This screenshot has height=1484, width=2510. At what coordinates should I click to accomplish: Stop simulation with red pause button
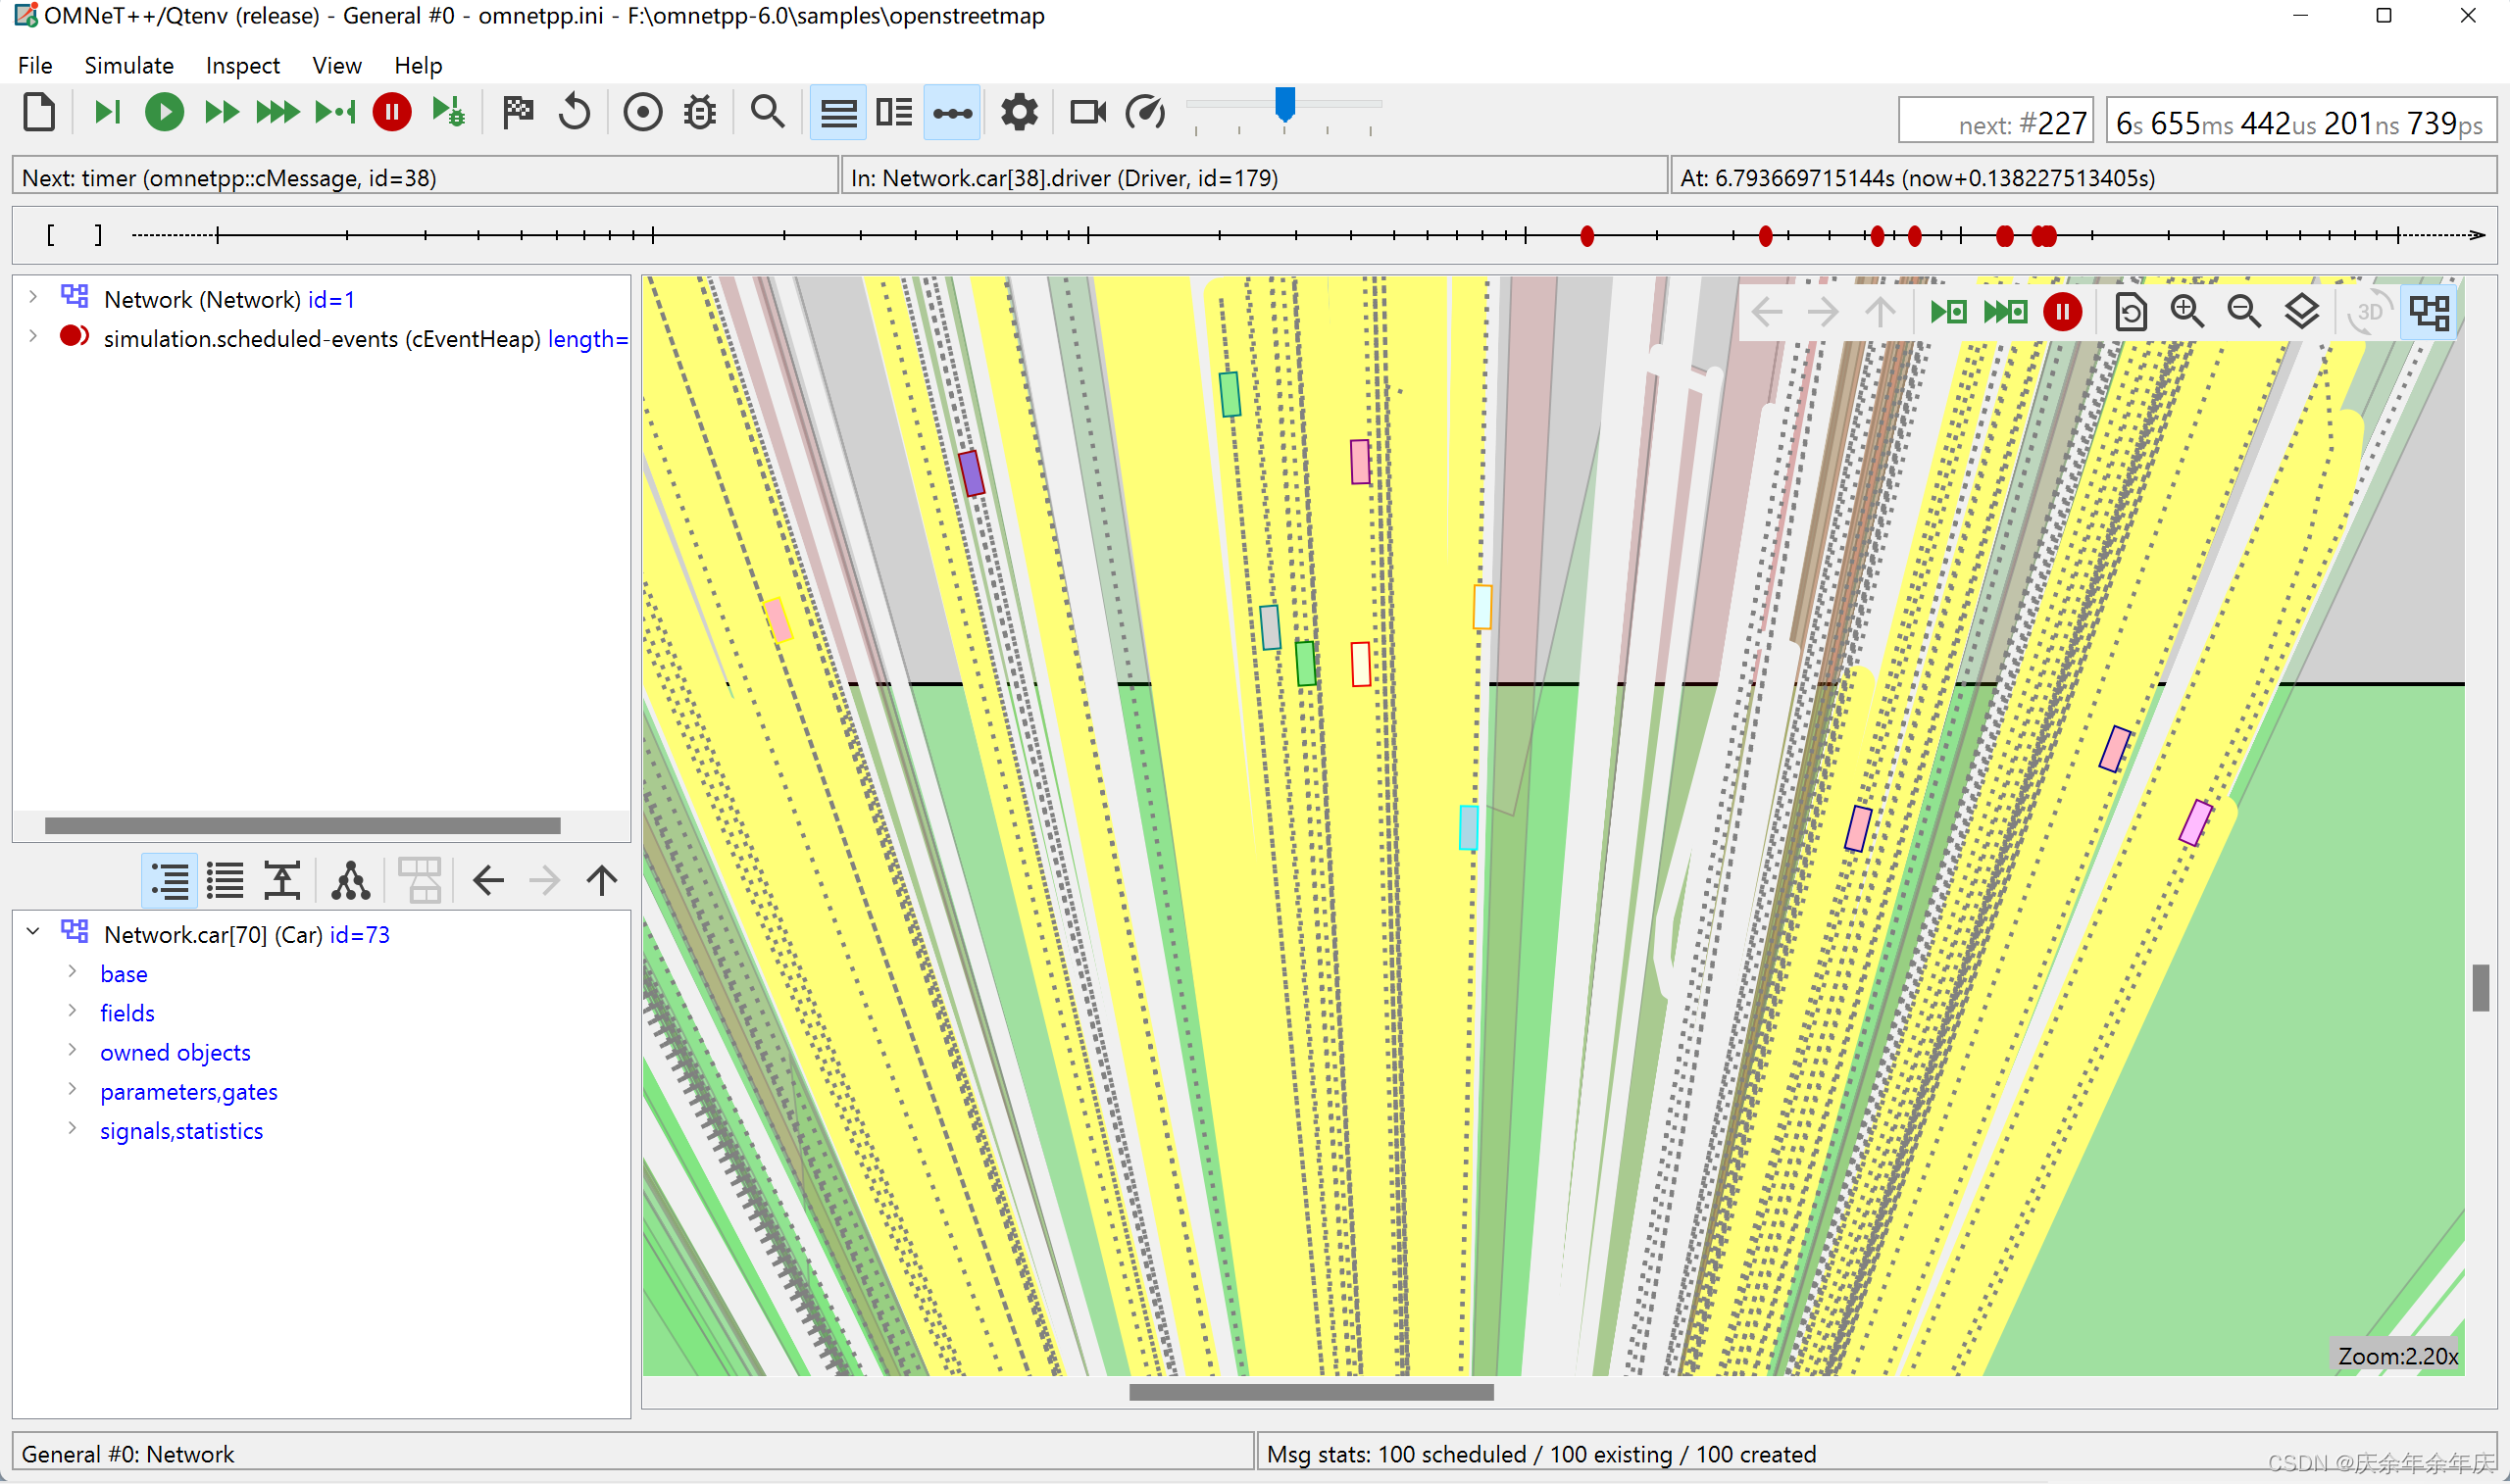(x=391, y=112)
